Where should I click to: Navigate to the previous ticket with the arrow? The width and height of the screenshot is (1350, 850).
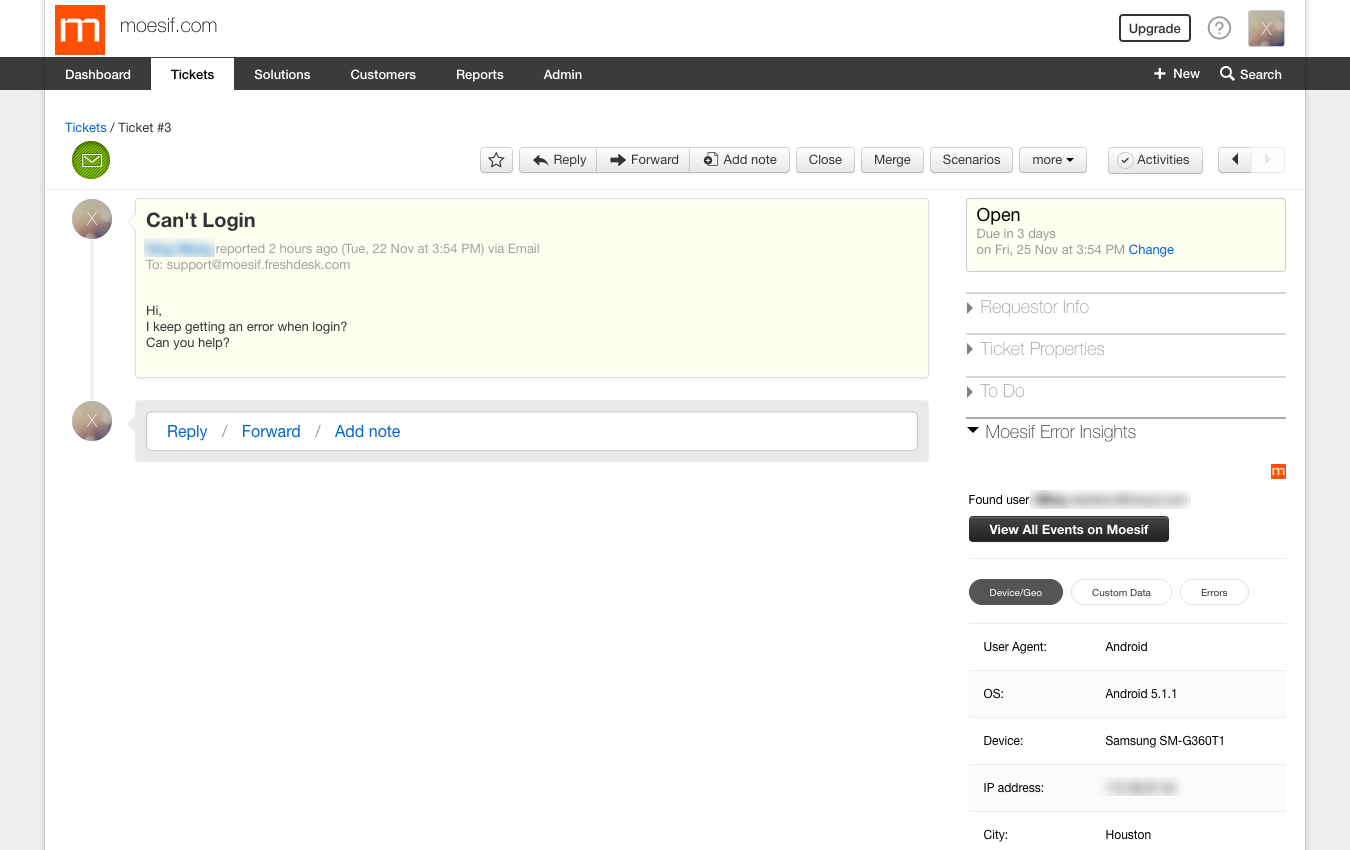(1234, 159)
